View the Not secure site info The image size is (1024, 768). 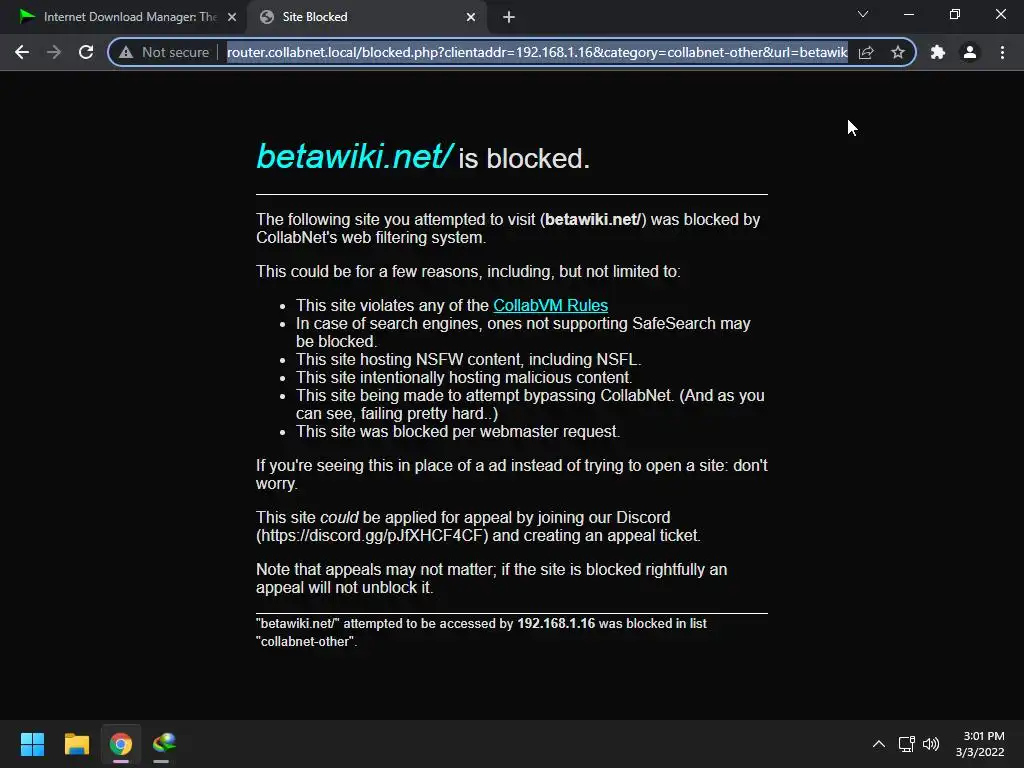pos(164,52)
